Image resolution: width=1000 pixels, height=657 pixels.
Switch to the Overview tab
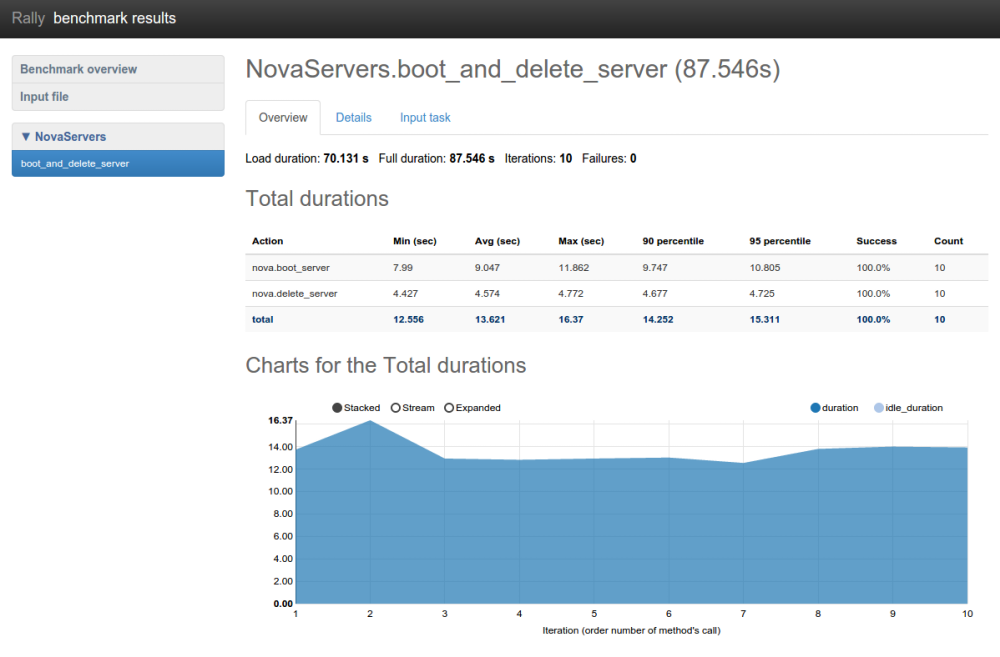pyautogui.click(x=283, y=118)
